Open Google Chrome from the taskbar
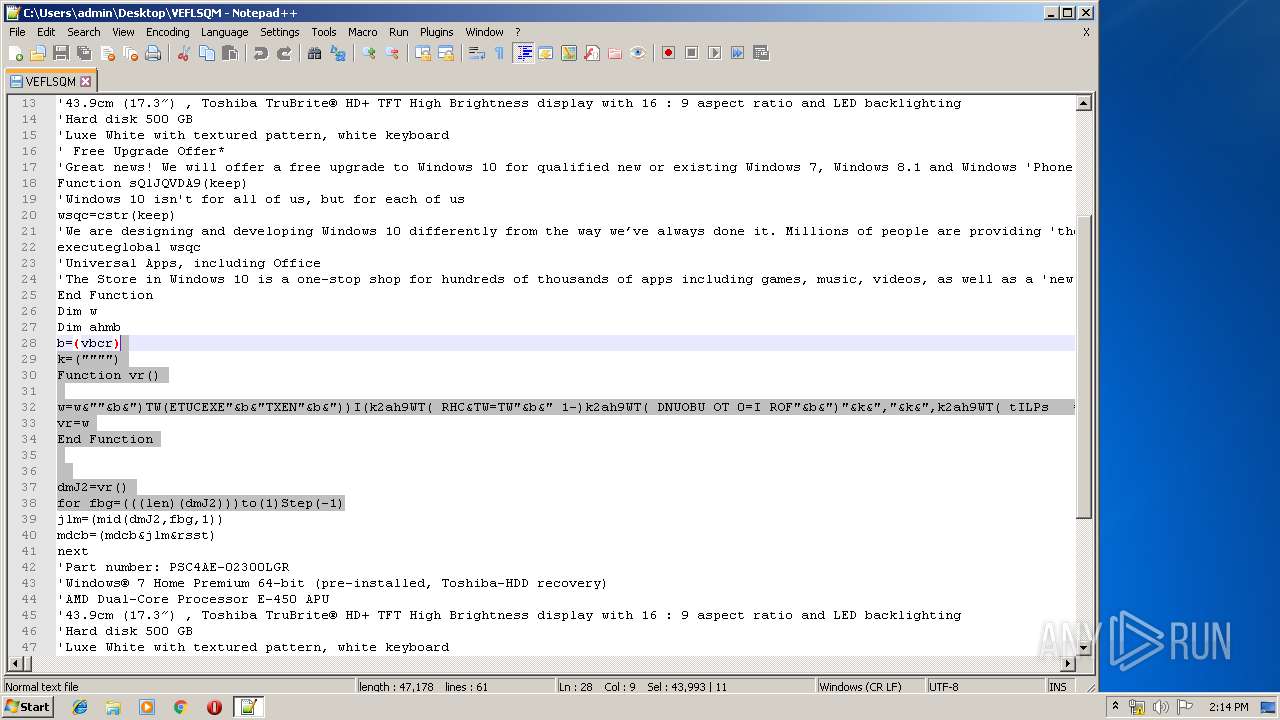Image resolution: width=1280 pixels, height=720 pixels. tap(181, 707)
